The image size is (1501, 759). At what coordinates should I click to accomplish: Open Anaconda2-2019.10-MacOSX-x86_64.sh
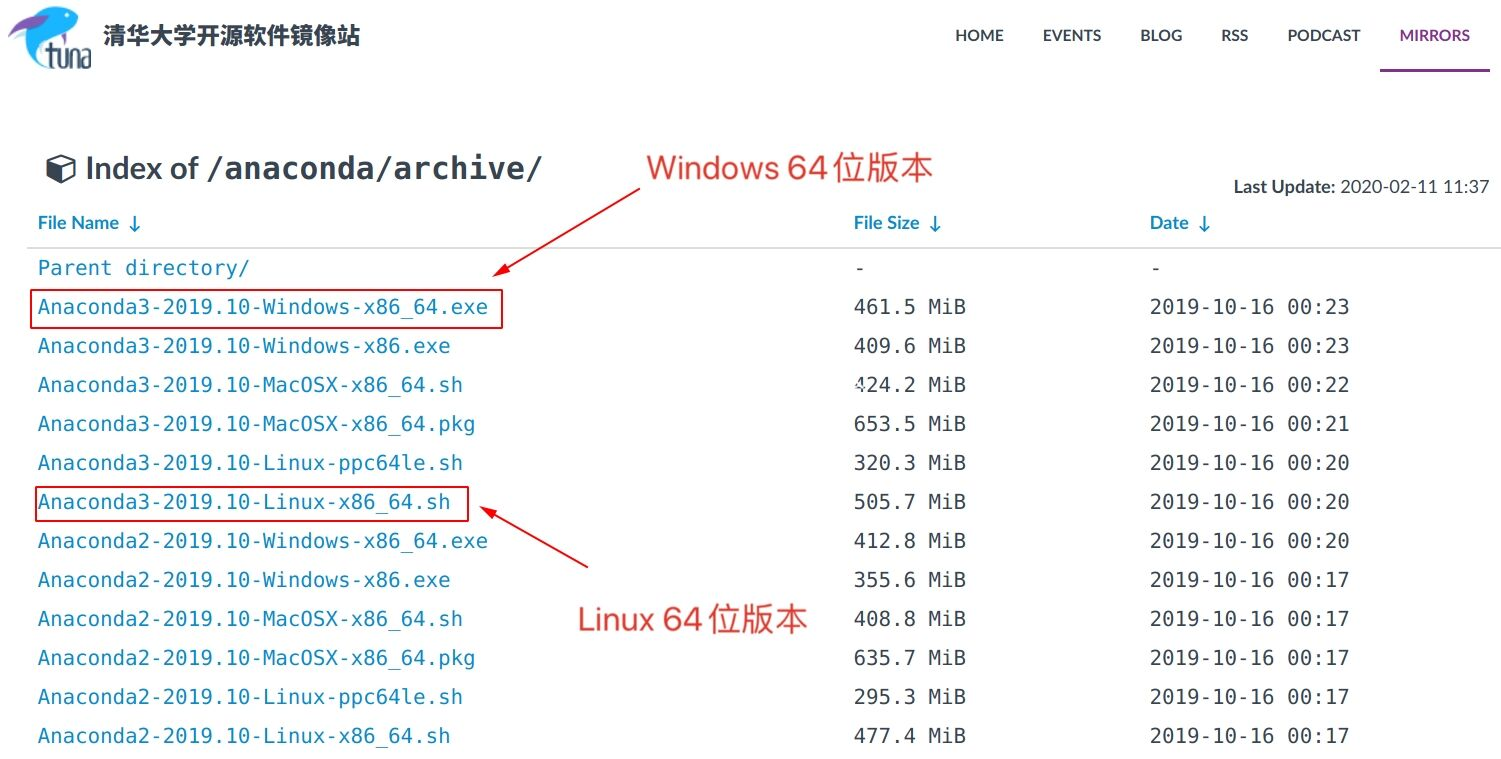click(x=250, y=618)
